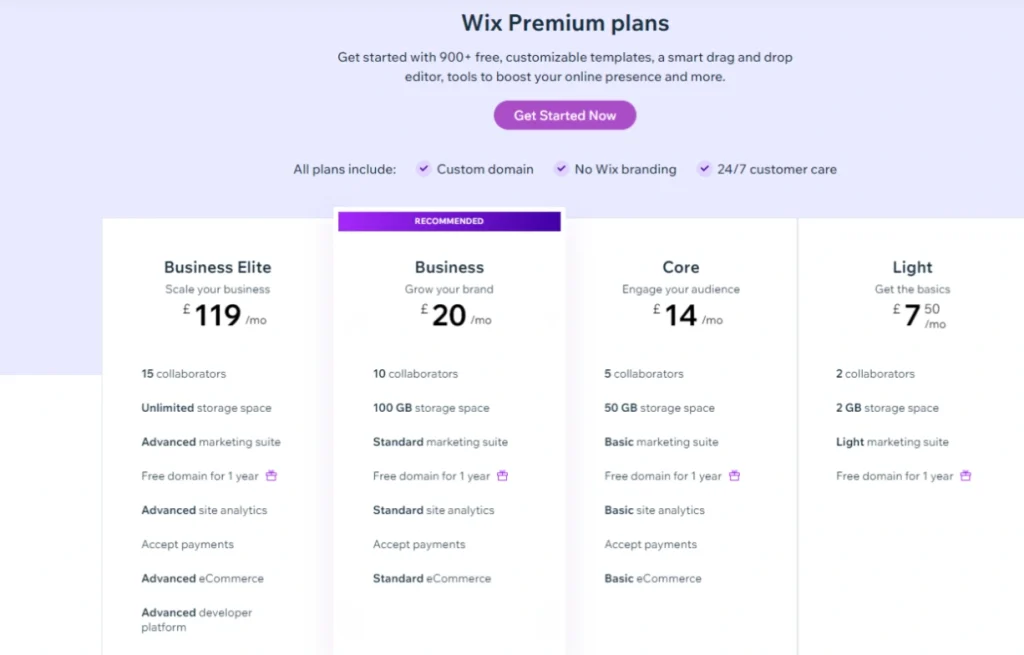
Task: Click the checkmark beside 24/7 customer care
Action: point(703,169)
